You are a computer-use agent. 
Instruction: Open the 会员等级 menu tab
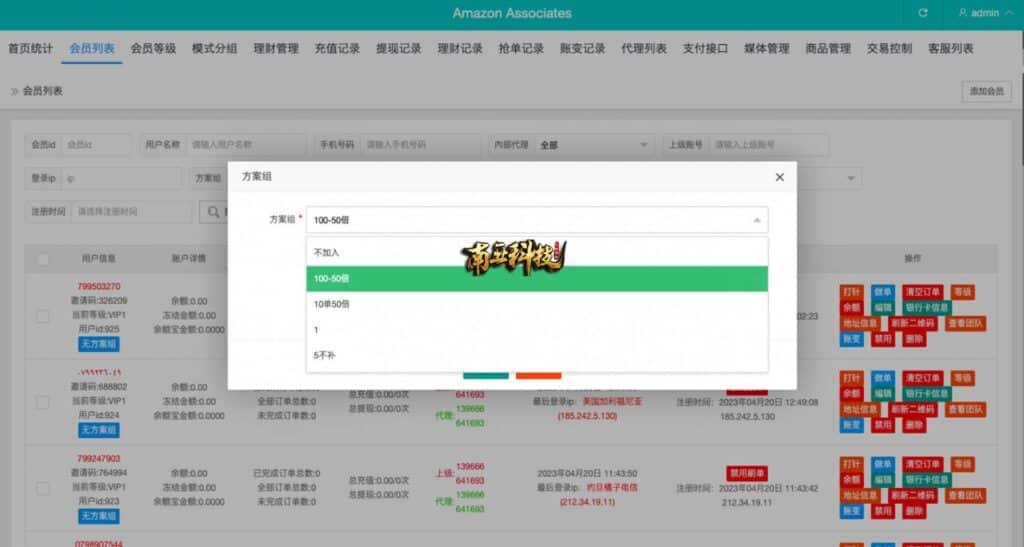coord(153,48)
